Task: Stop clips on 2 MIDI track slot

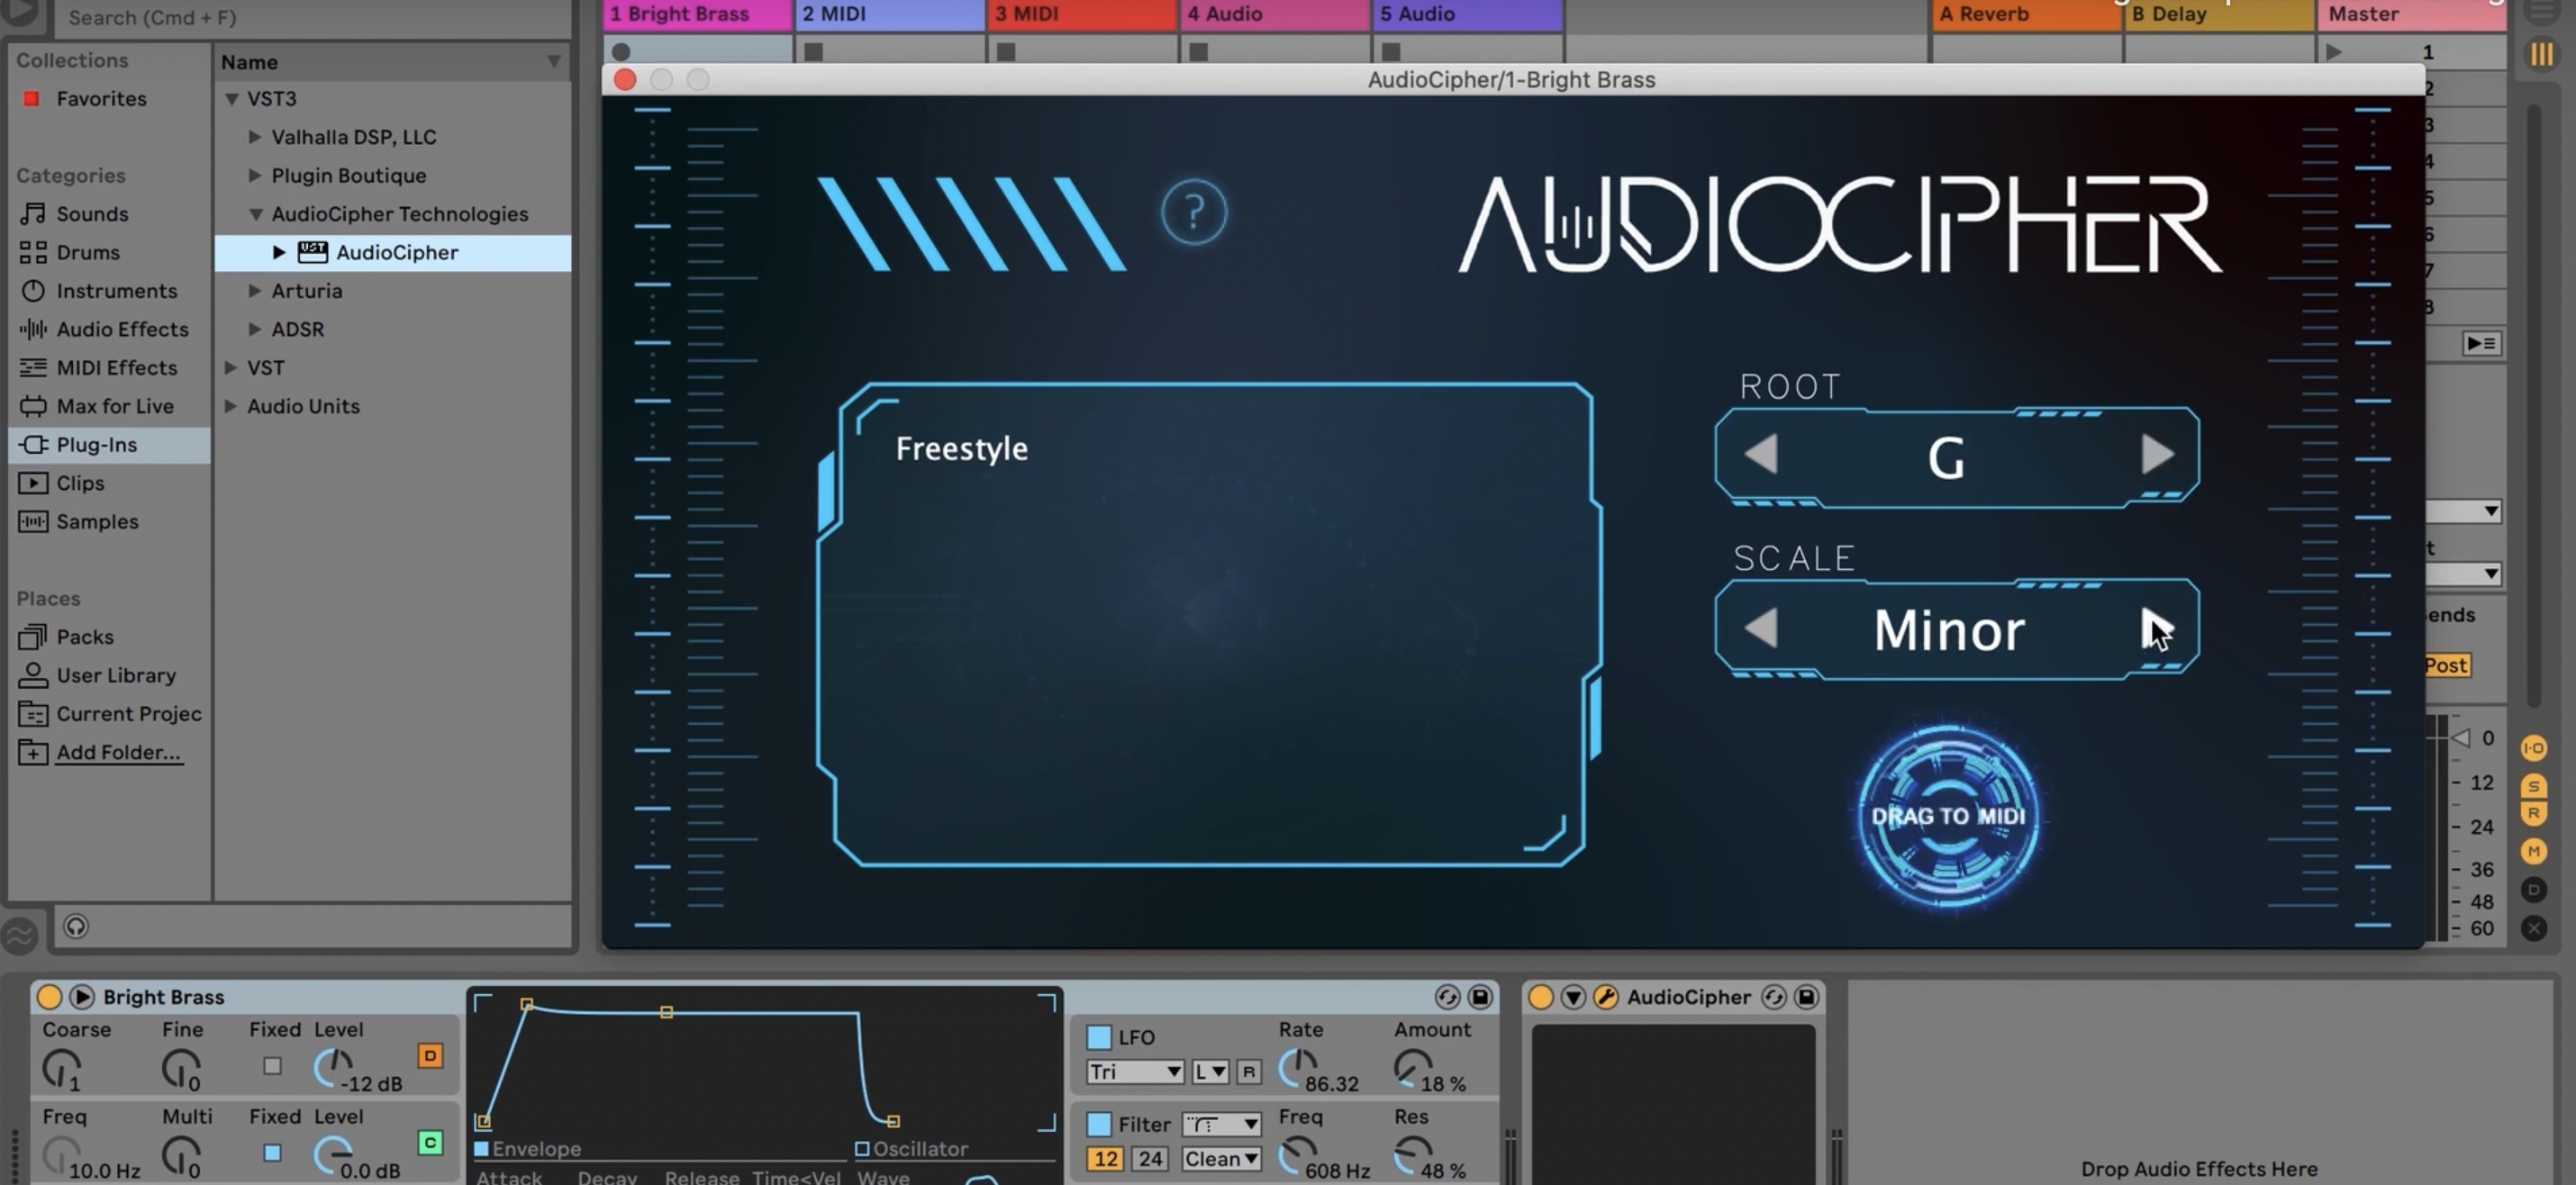Action: pos(814,51)
